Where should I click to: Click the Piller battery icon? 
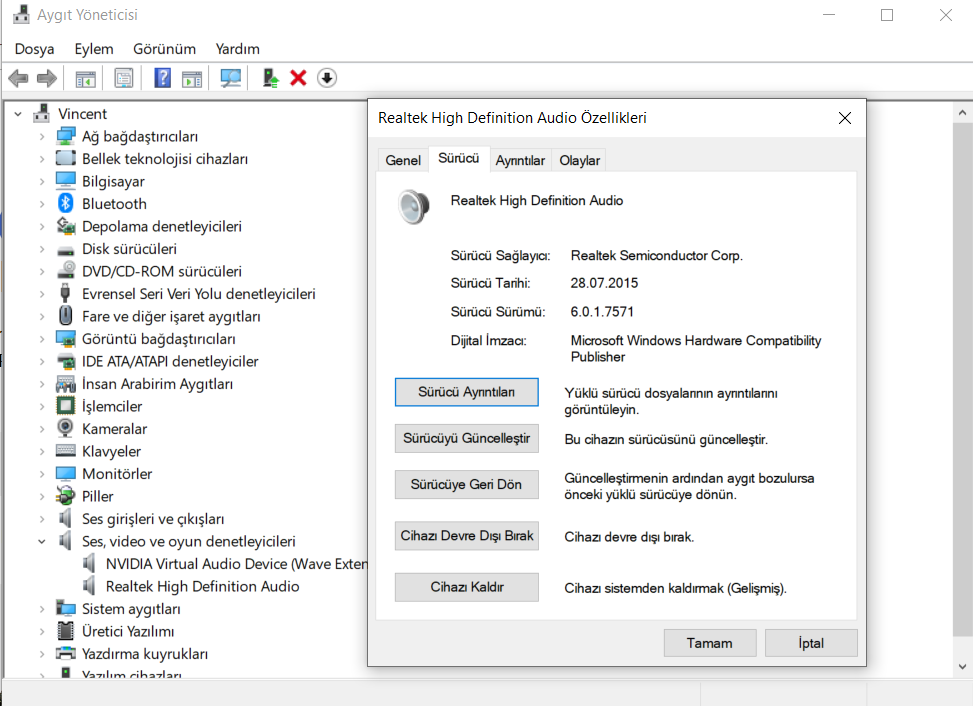click(x=65, y=496)
